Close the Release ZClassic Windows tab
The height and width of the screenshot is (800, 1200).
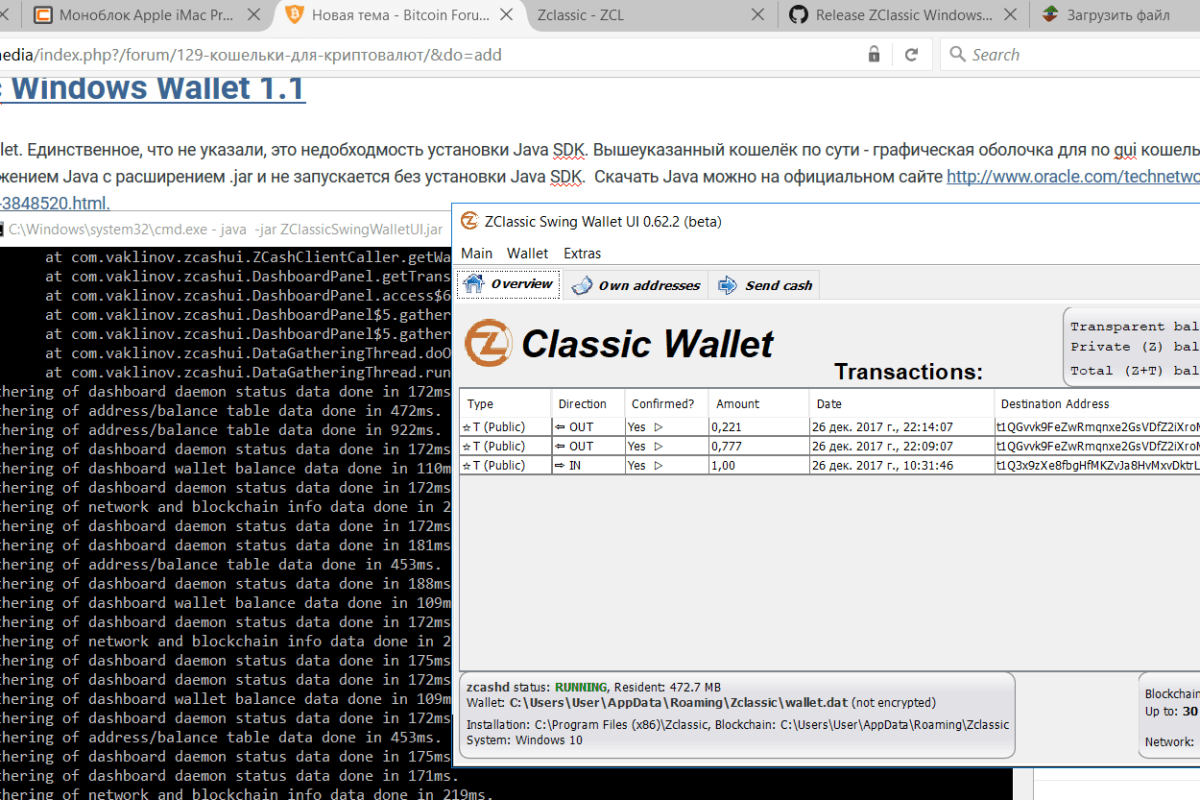(1009, 15)
